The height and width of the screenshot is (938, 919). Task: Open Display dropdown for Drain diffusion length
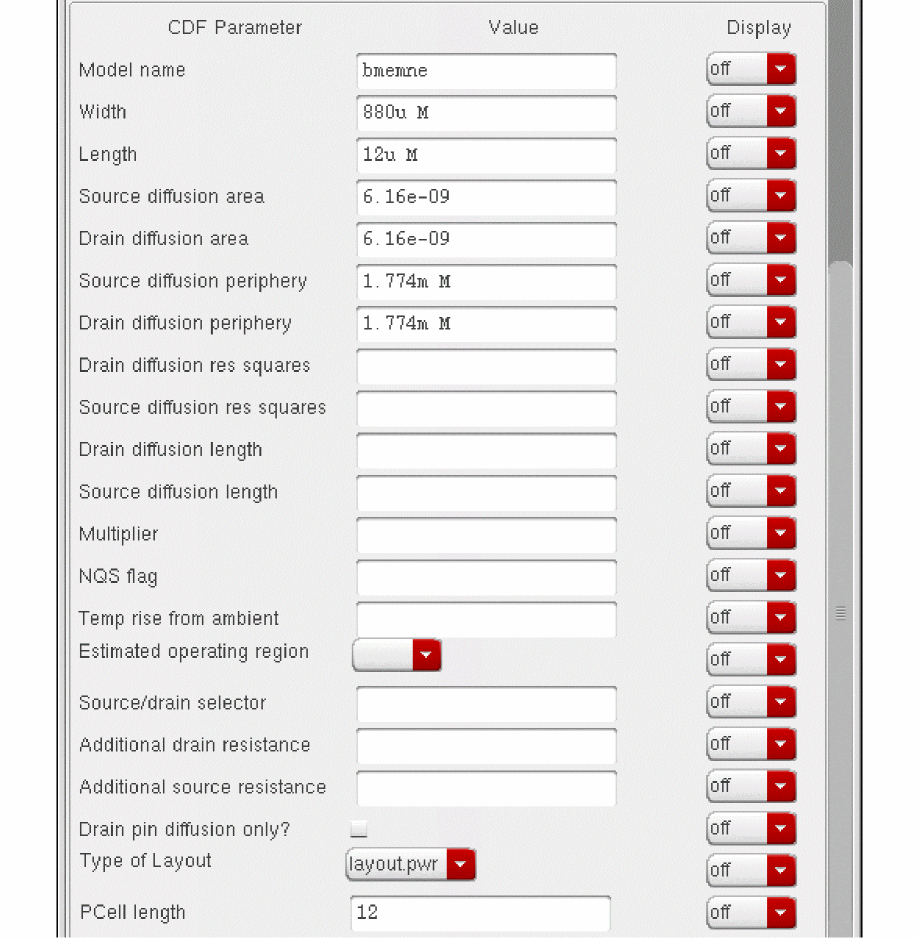(x=751, y=449)
